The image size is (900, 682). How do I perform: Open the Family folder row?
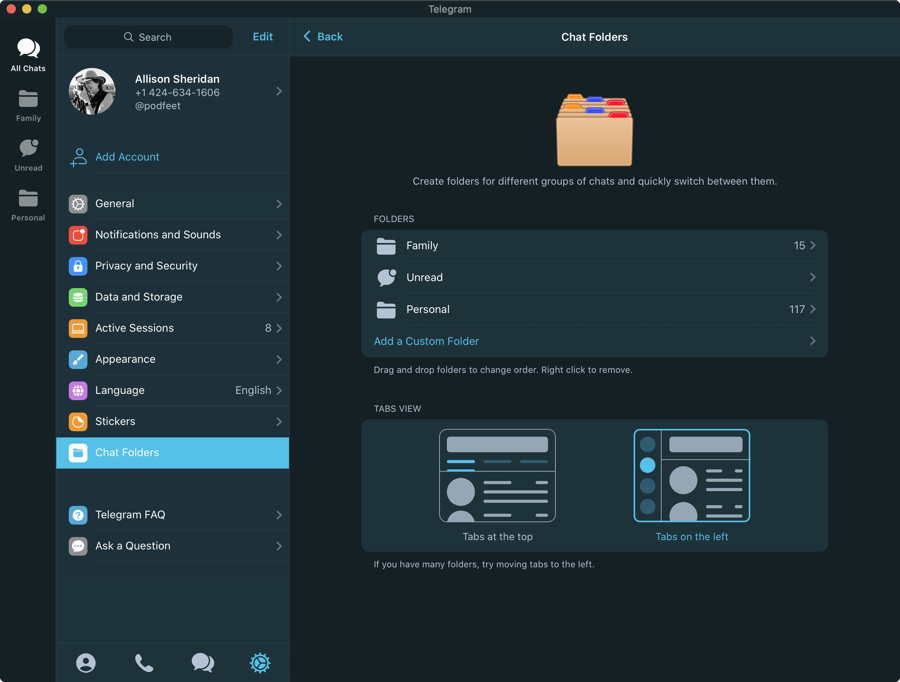(594, 246)
